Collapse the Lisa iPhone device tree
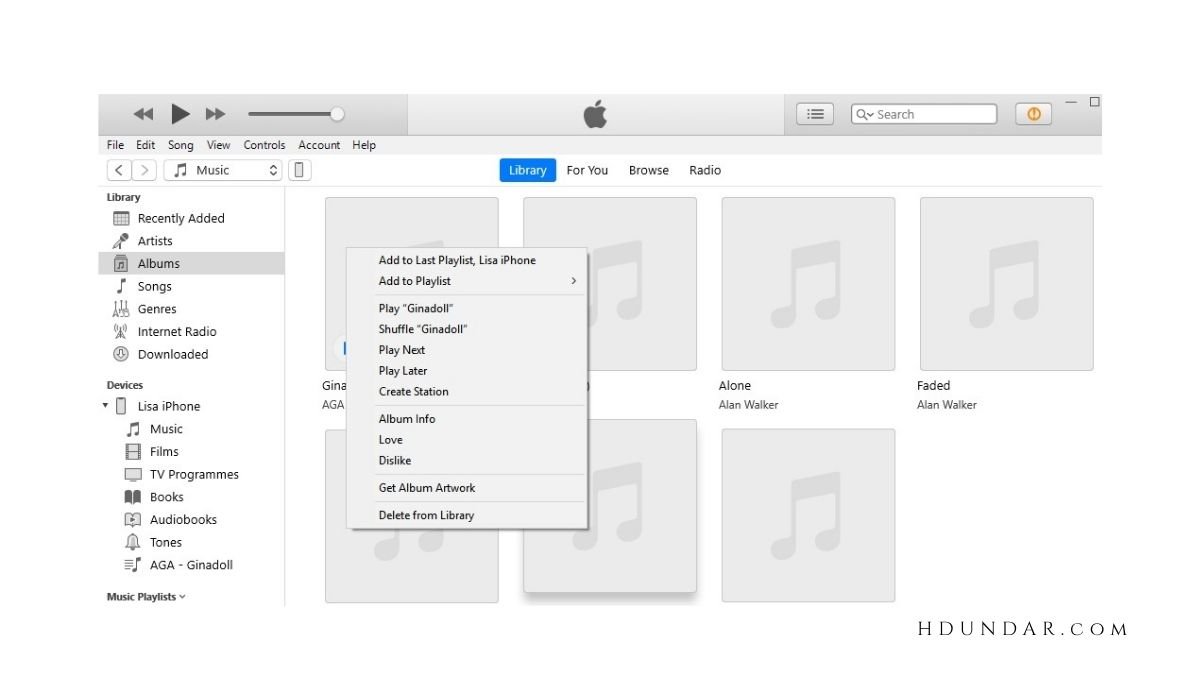1200x700 pixels. tap(107, 406)
